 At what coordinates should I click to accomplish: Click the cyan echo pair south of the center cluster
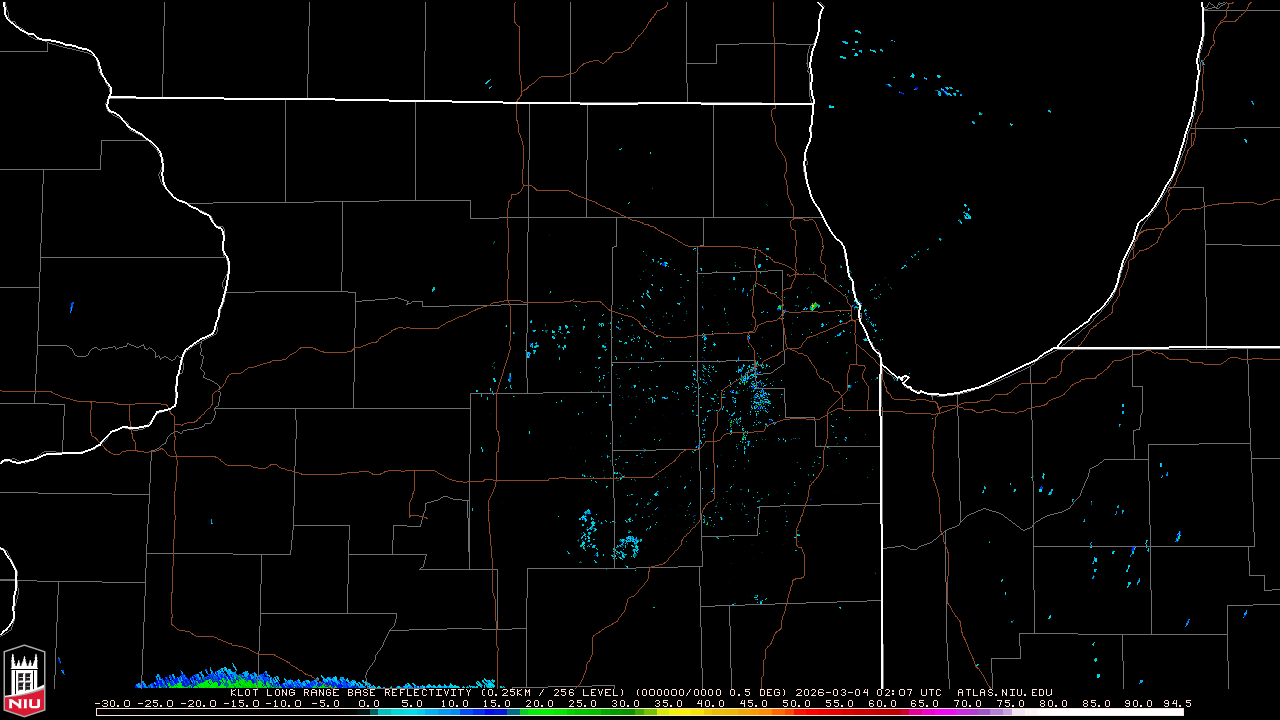pyautogui.click(x=608, y=536)
